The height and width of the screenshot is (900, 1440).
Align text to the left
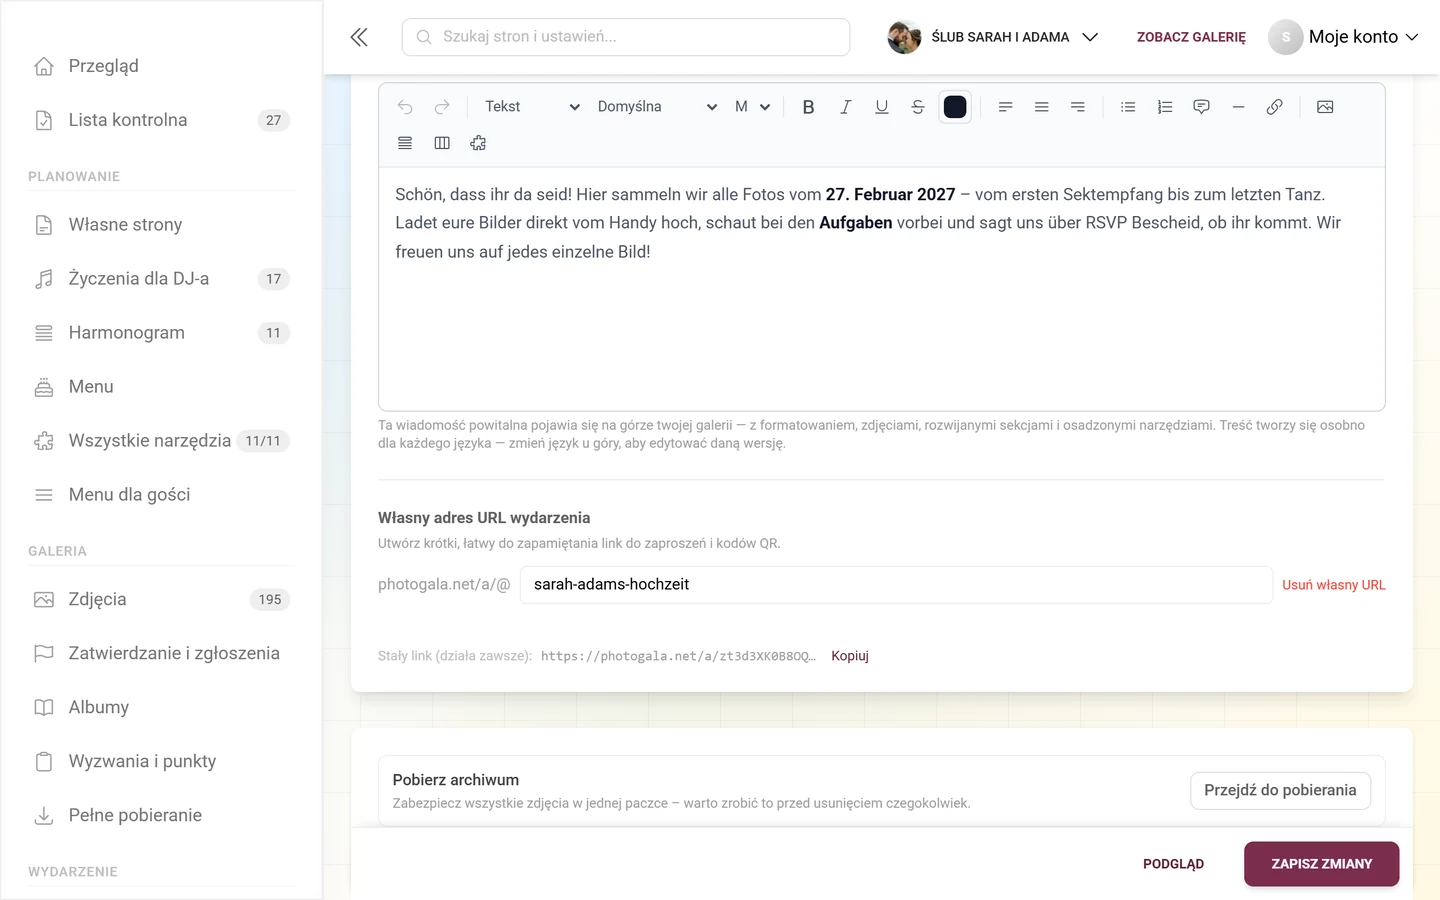click(1005, 107)
